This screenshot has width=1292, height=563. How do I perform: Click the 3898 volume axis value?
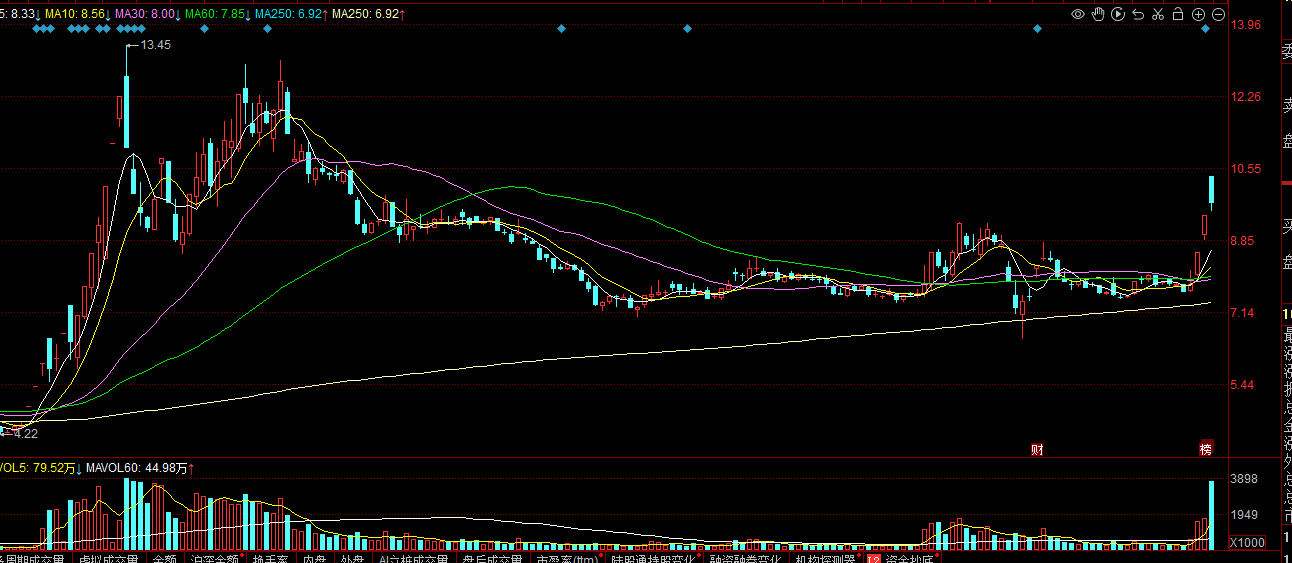pos(1244,479)
